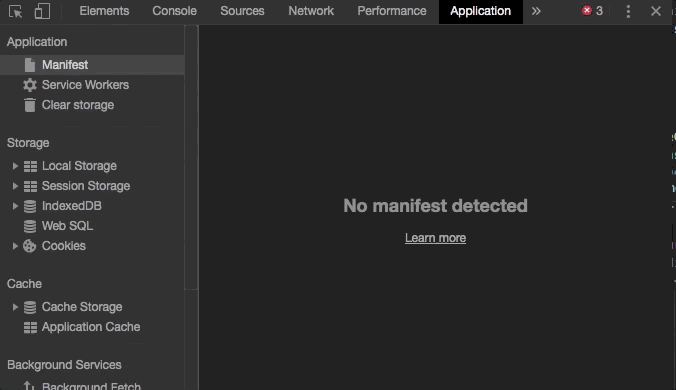Open the Network tab

[311, 11]
